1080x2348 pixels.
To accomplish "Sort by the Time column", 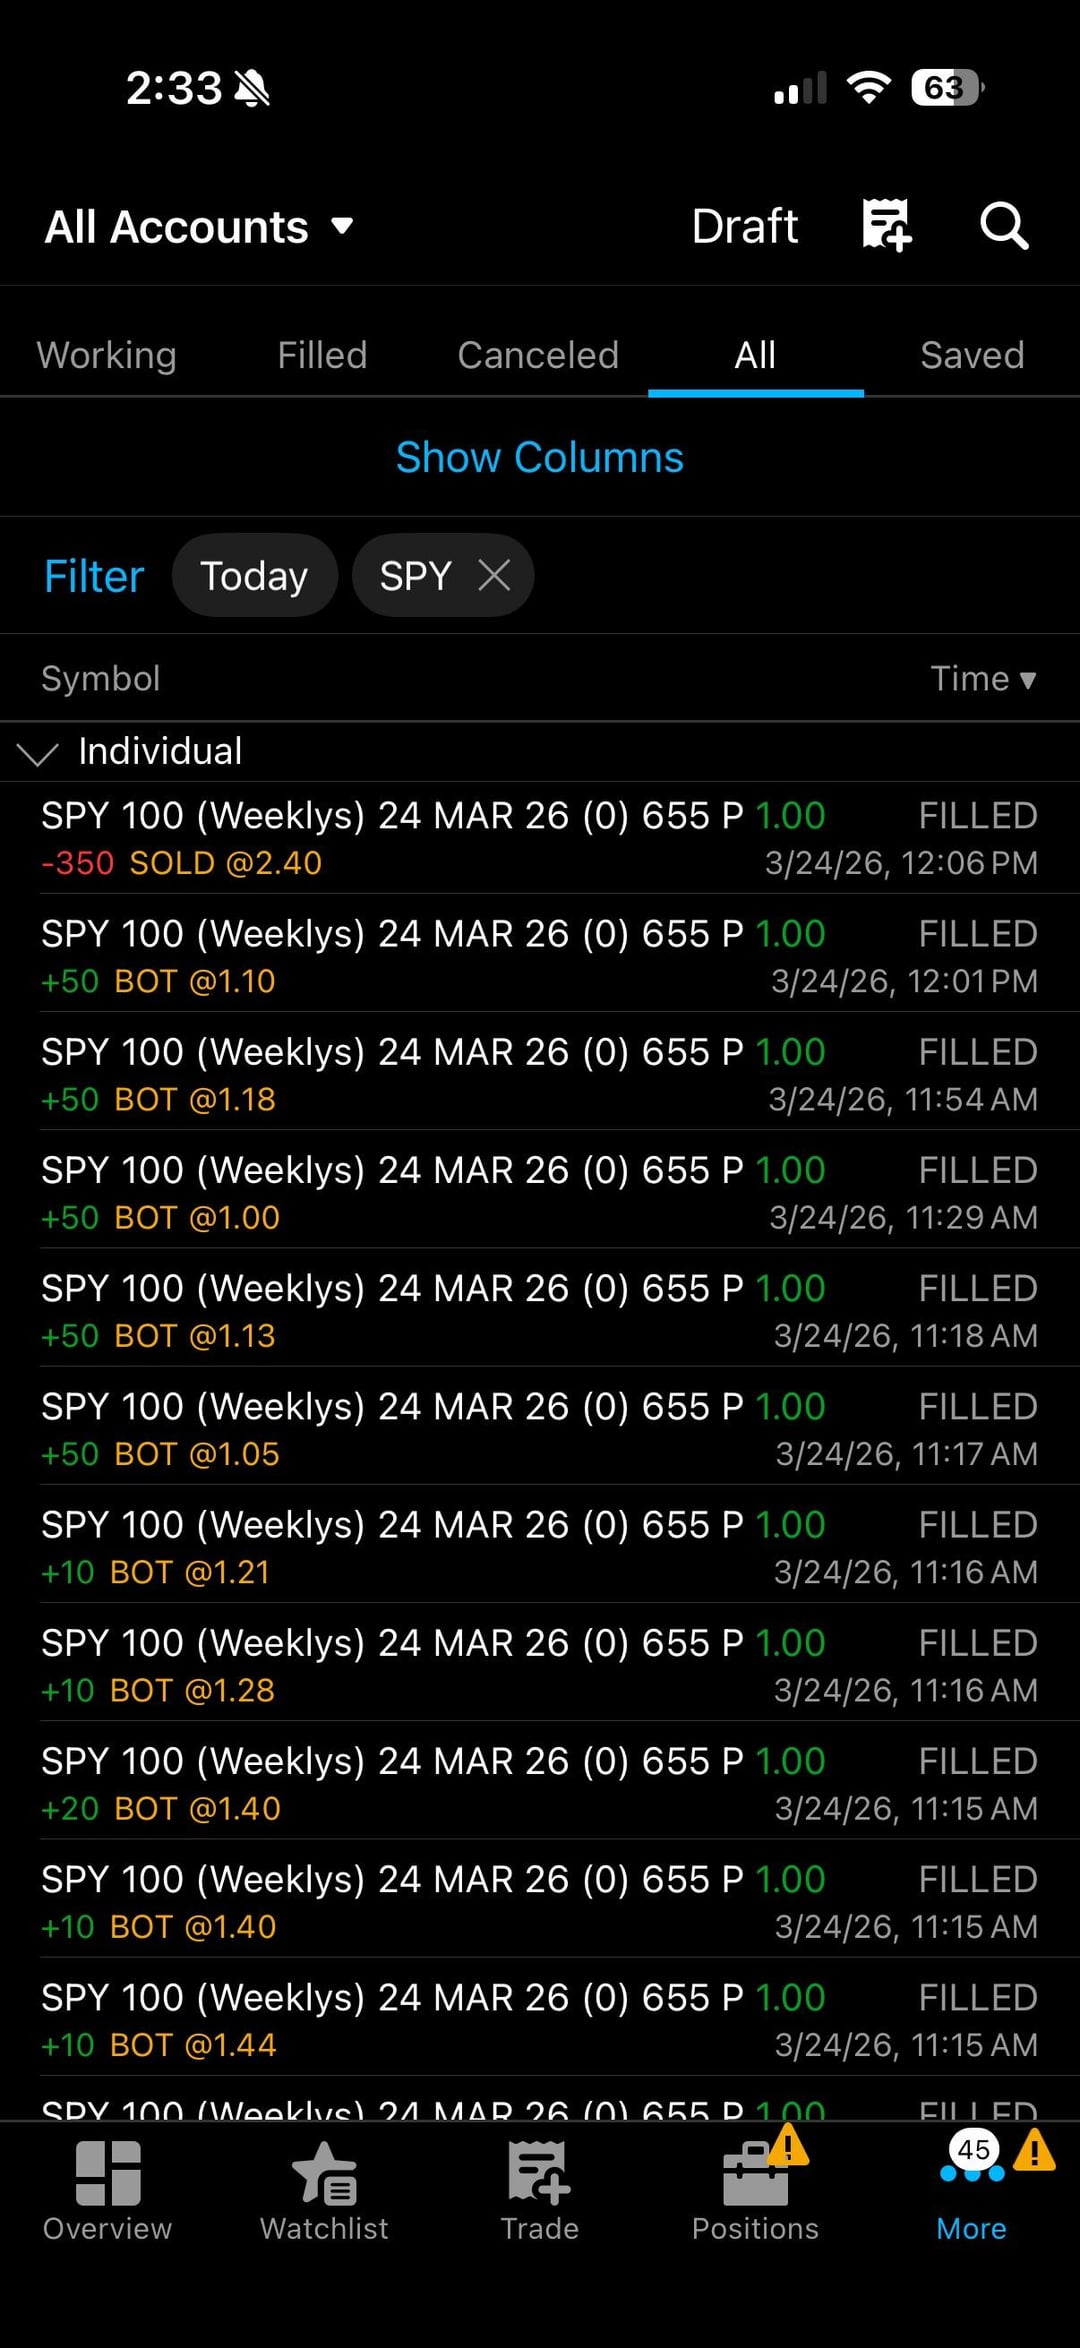I will 983,679.
